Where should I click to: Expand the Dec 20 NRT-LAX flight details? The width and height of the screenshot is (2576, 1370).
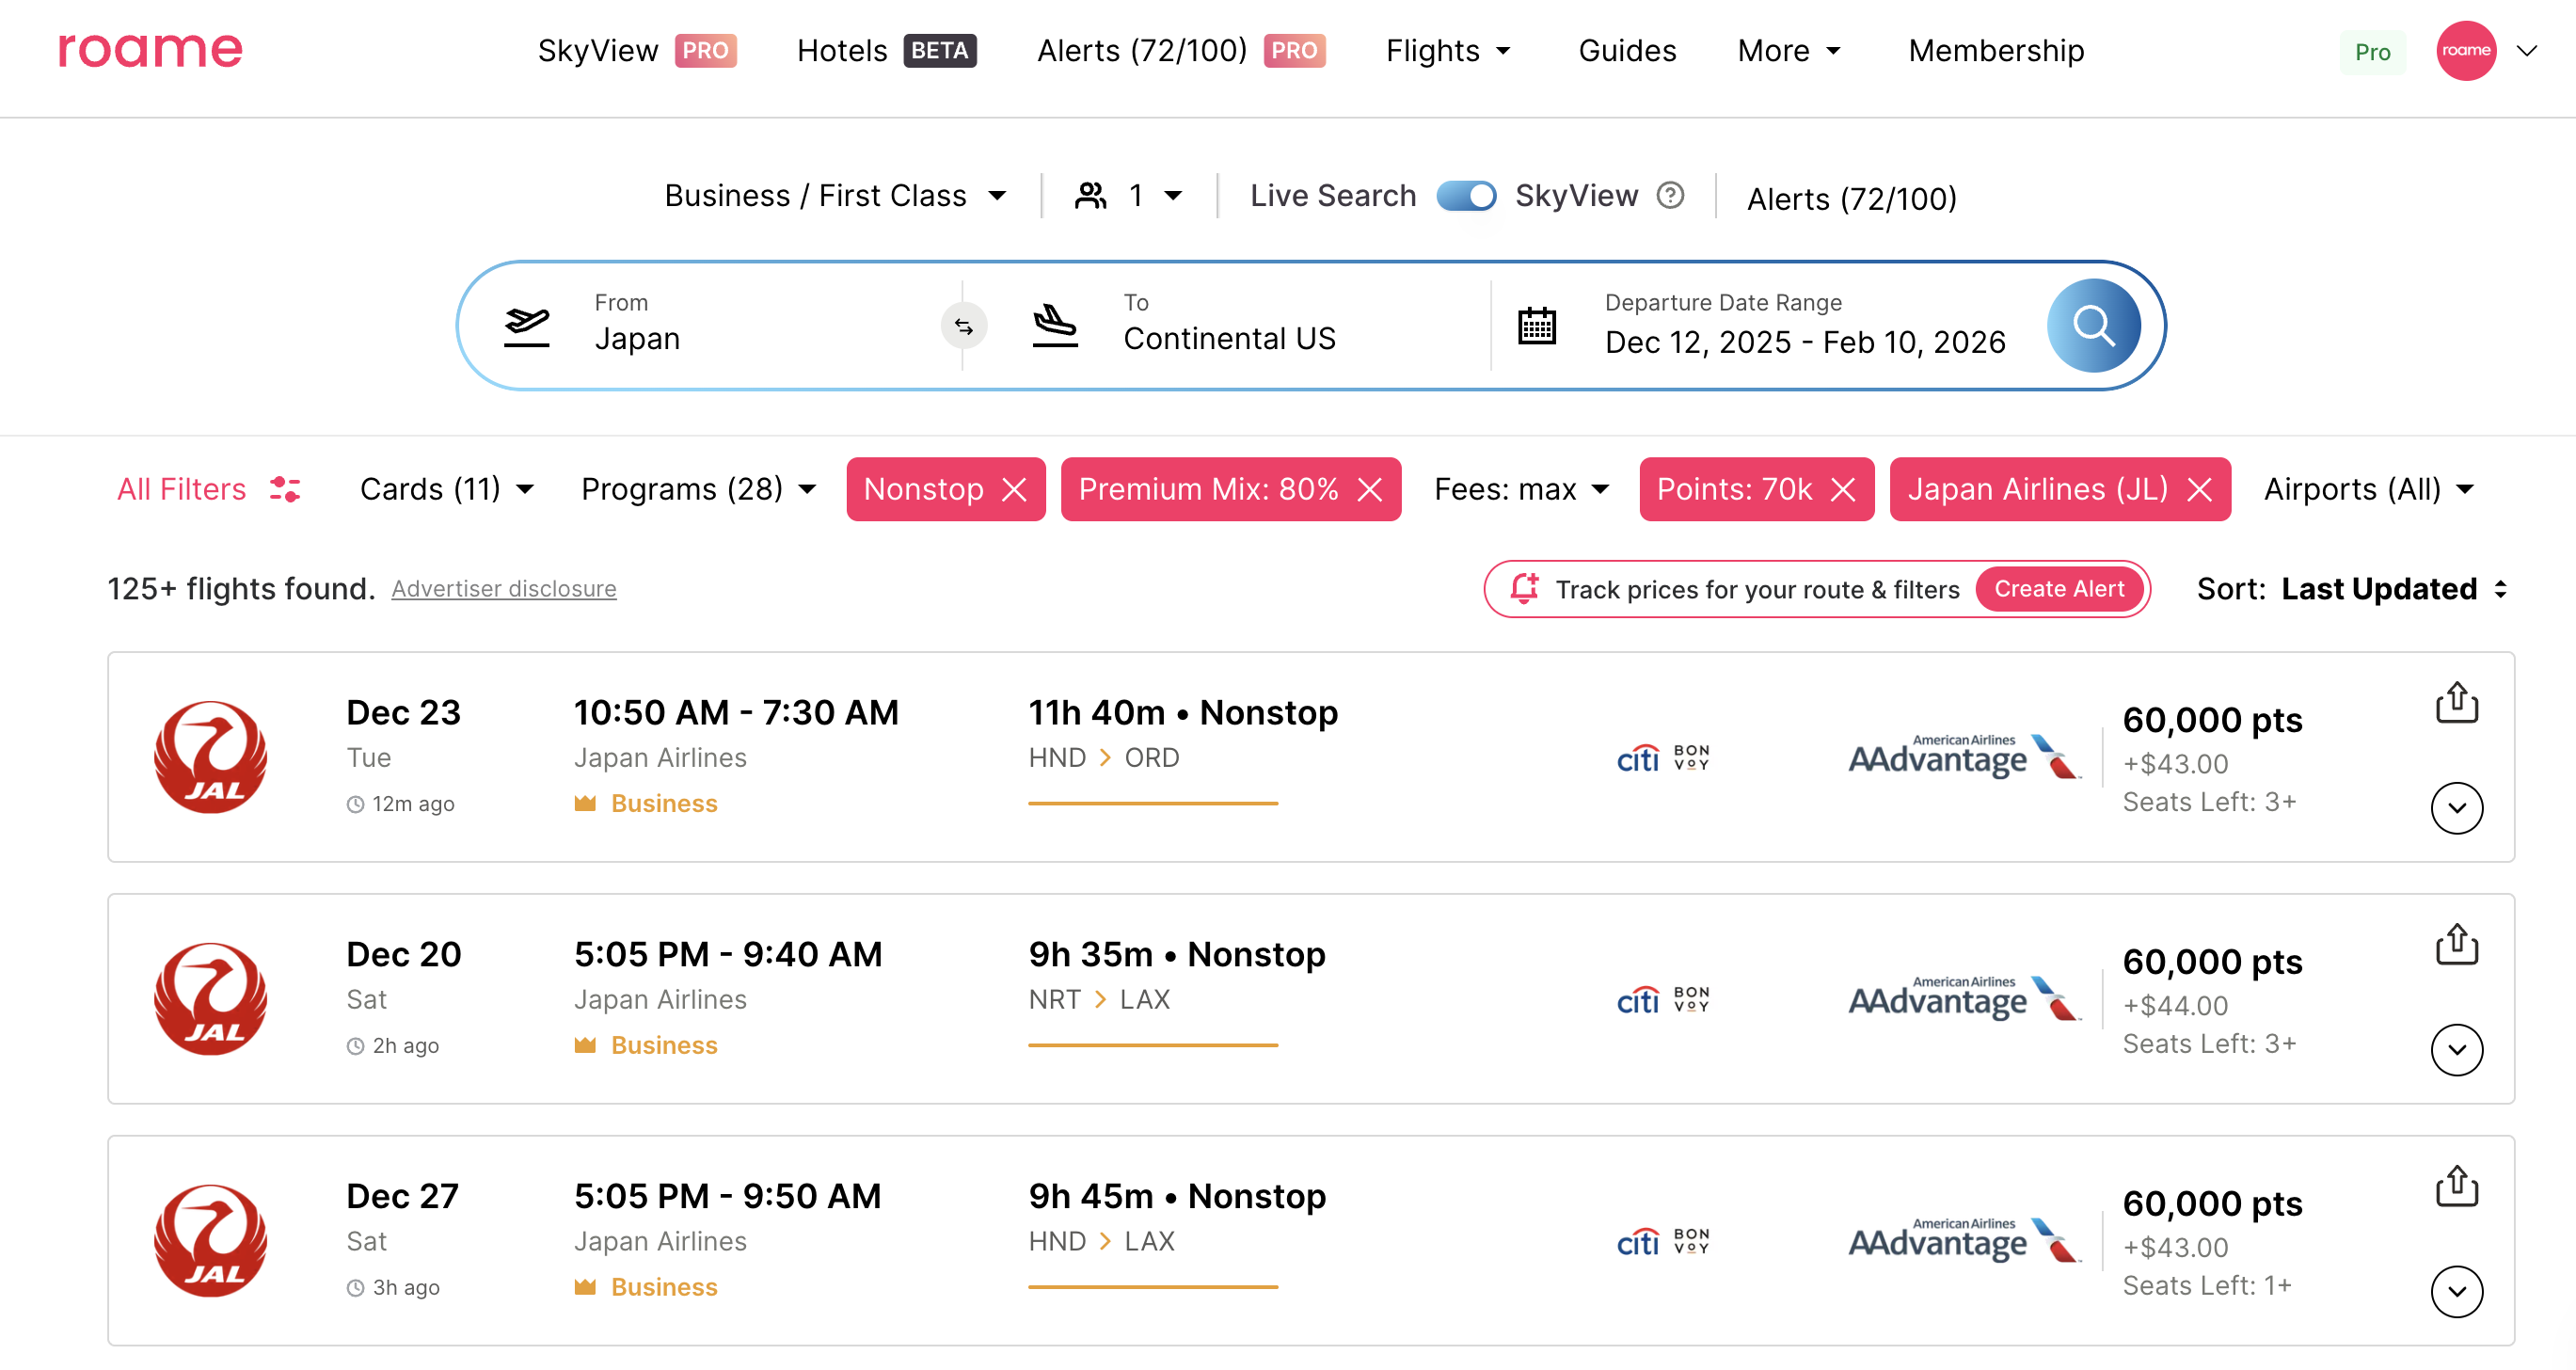point(2456,1050)
